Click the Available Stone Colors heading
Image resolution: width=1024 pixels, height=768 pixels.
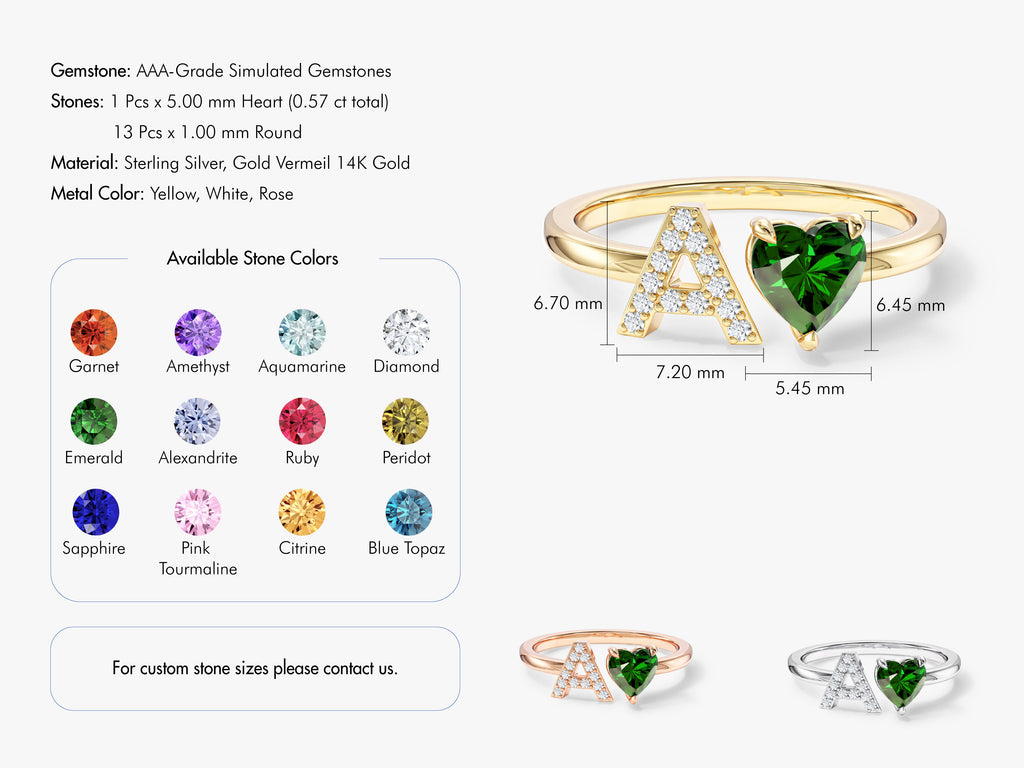tap(253, 258)
